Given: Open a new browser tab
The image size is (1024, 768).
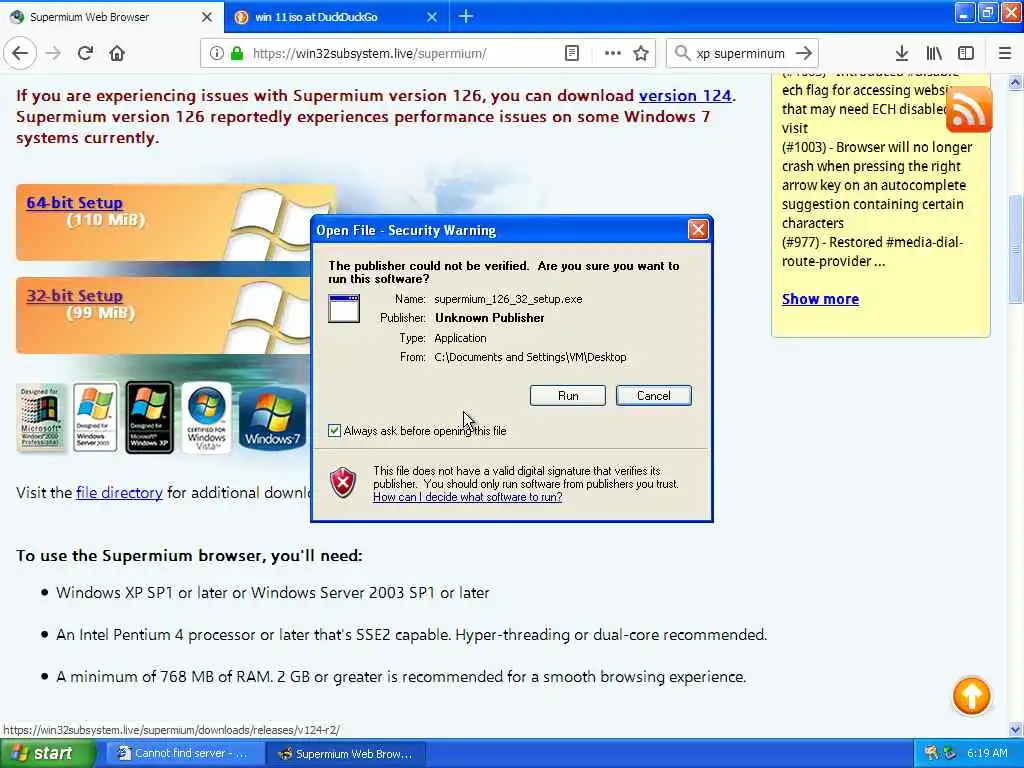Looking at the screenshot, I should [466, 16].
